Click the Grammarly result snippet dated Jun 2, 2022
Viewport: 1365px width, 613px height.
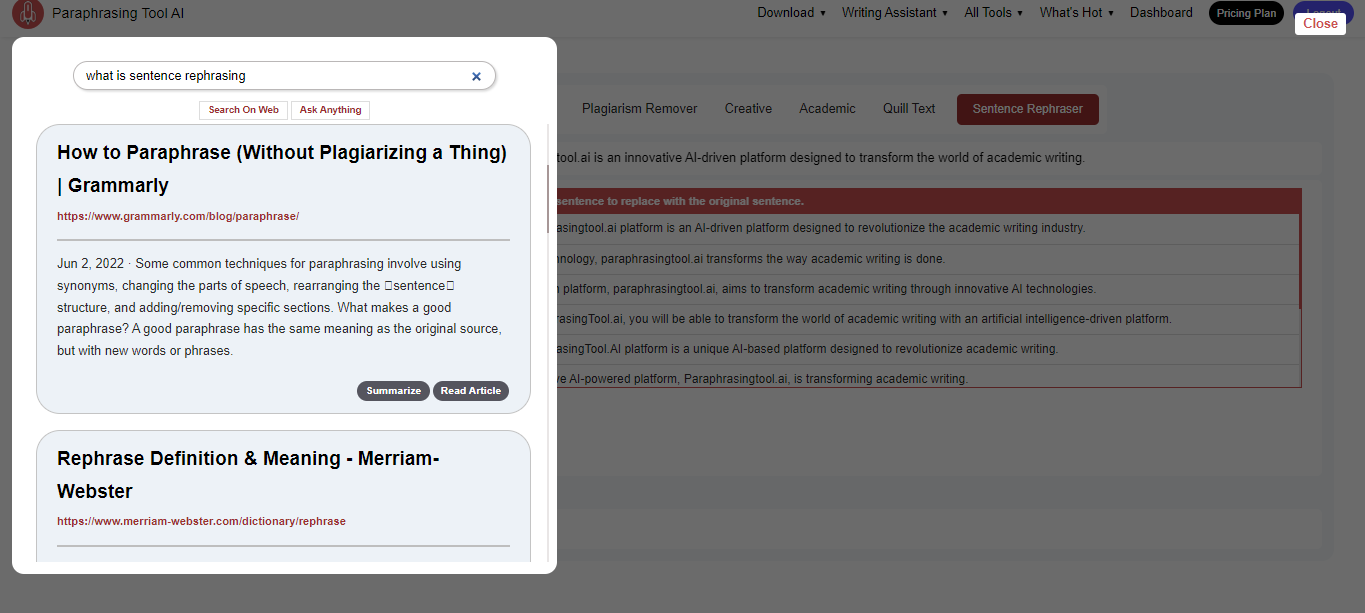pos(279,308)
